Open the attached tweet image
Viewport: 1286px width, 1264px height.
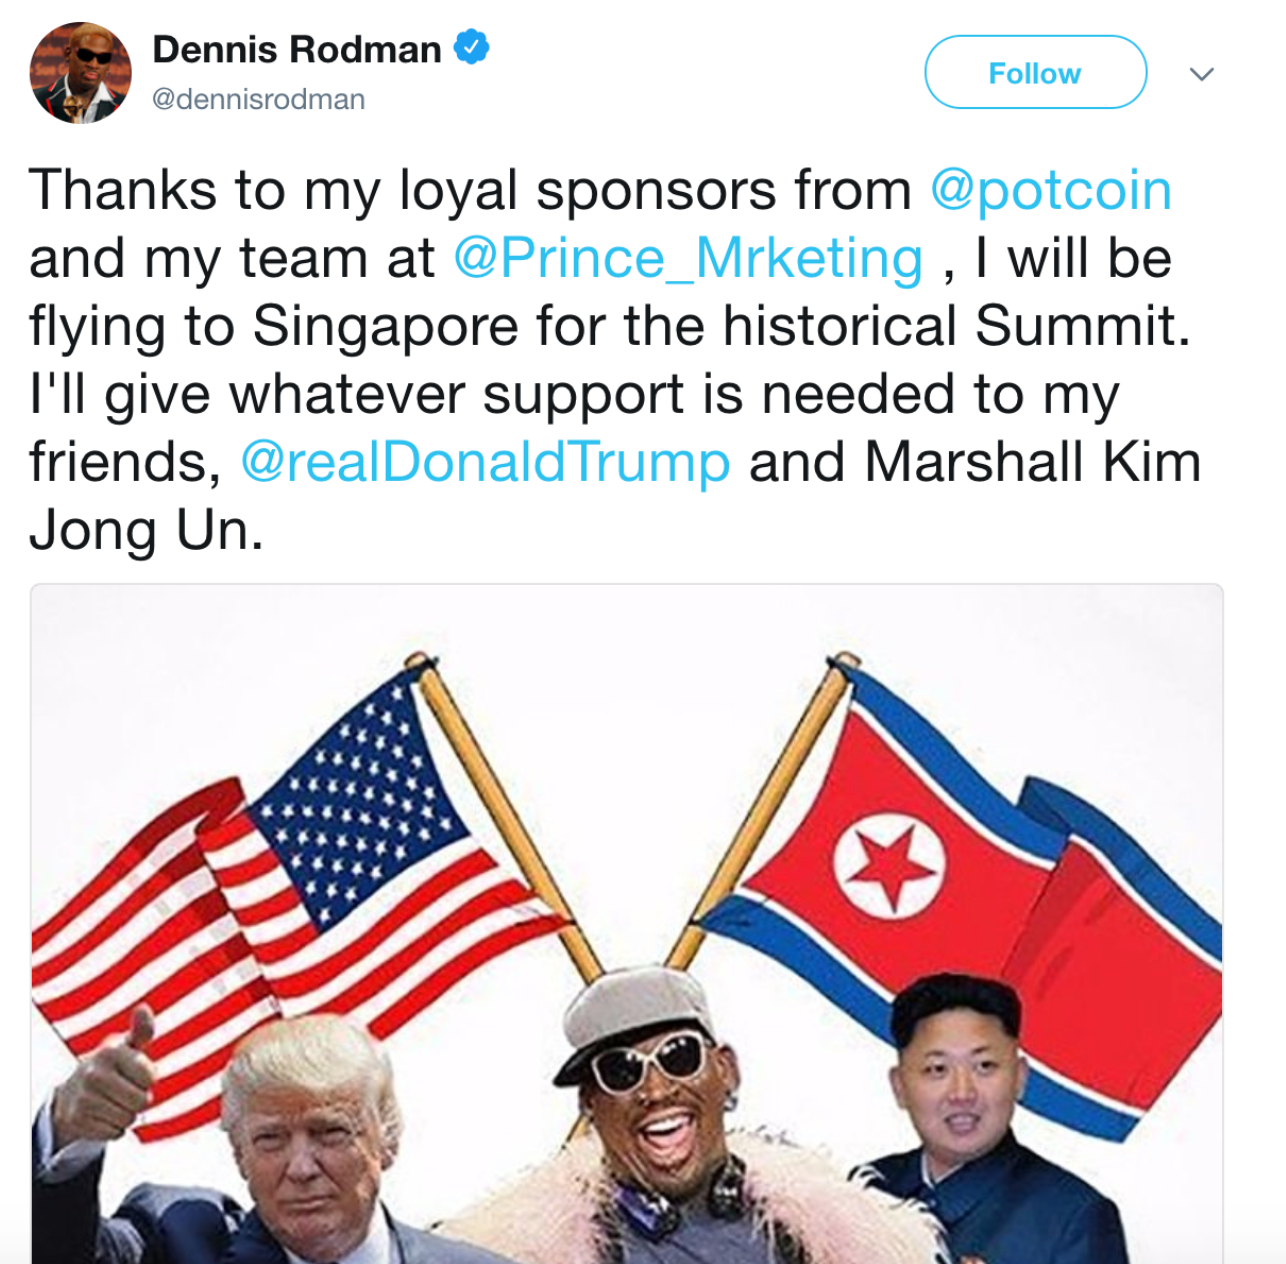pyautogui.click(x=627, y=924)
